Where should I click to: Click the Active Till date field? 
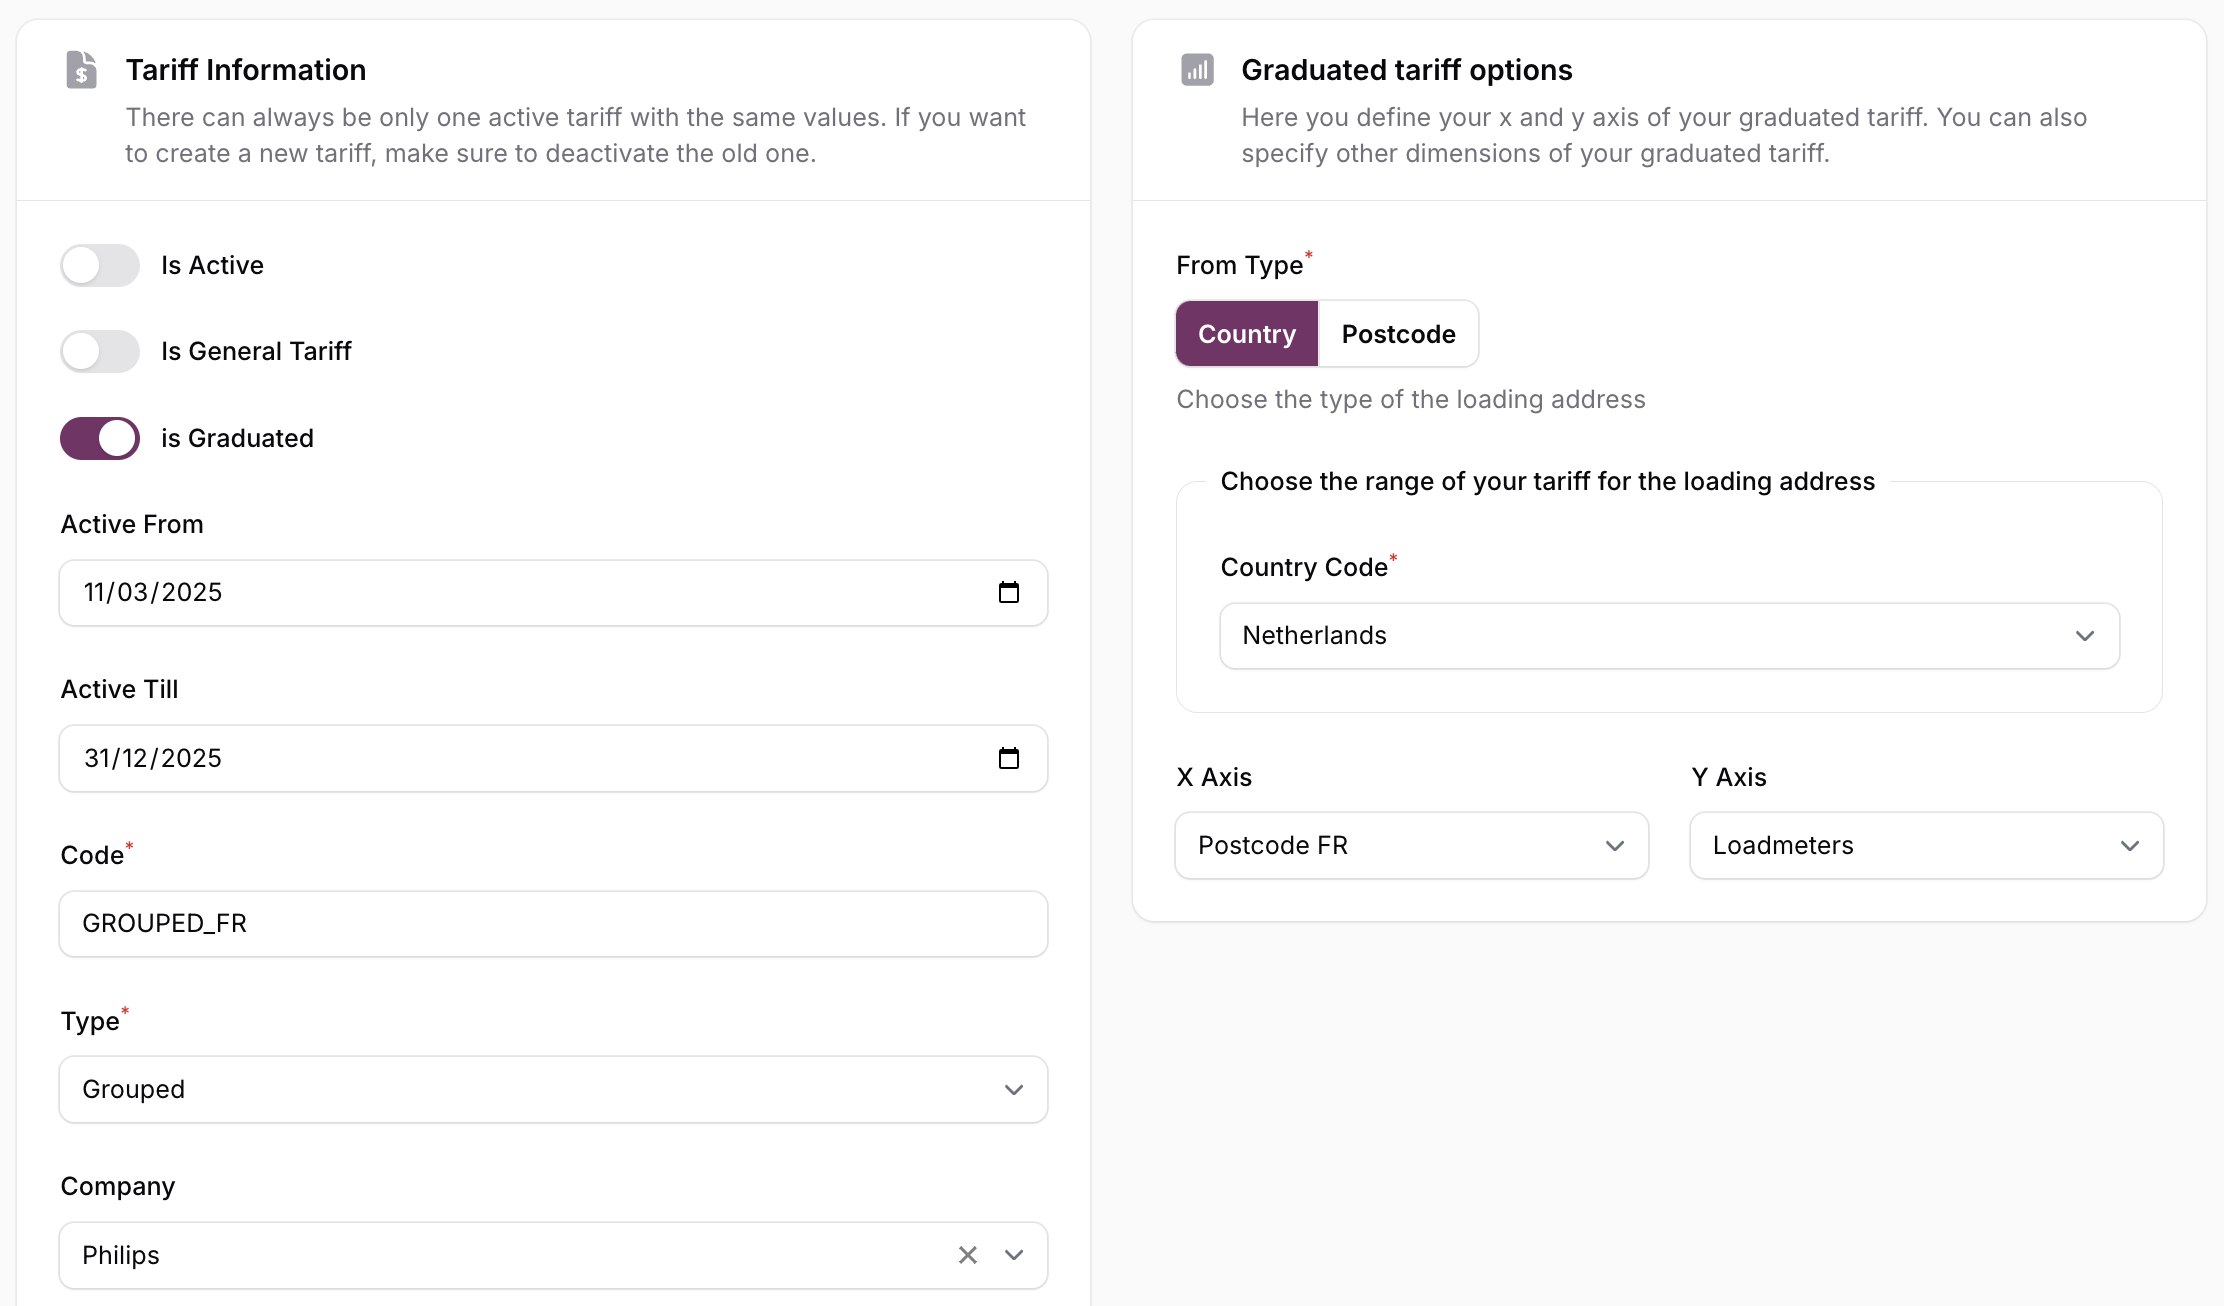pyautogui.click(x=553, y=758)
